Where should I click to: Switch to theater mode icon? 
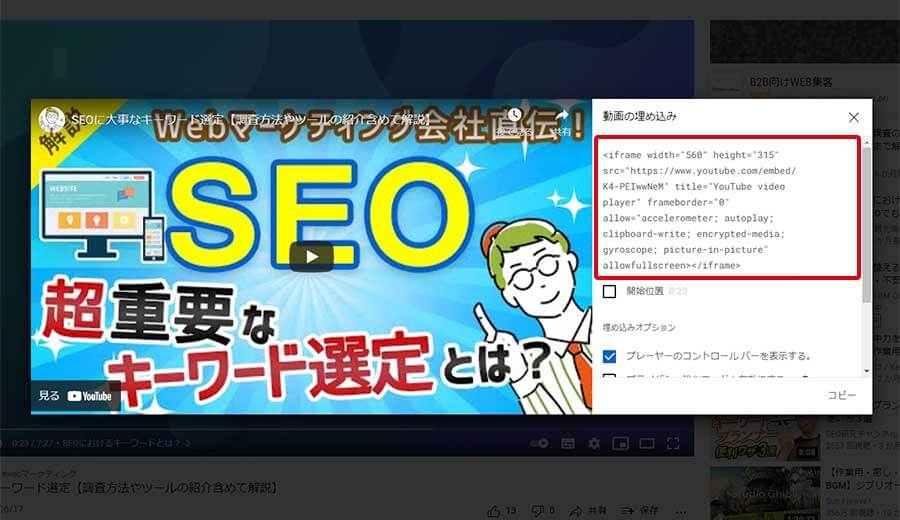[x=647, y=444]
